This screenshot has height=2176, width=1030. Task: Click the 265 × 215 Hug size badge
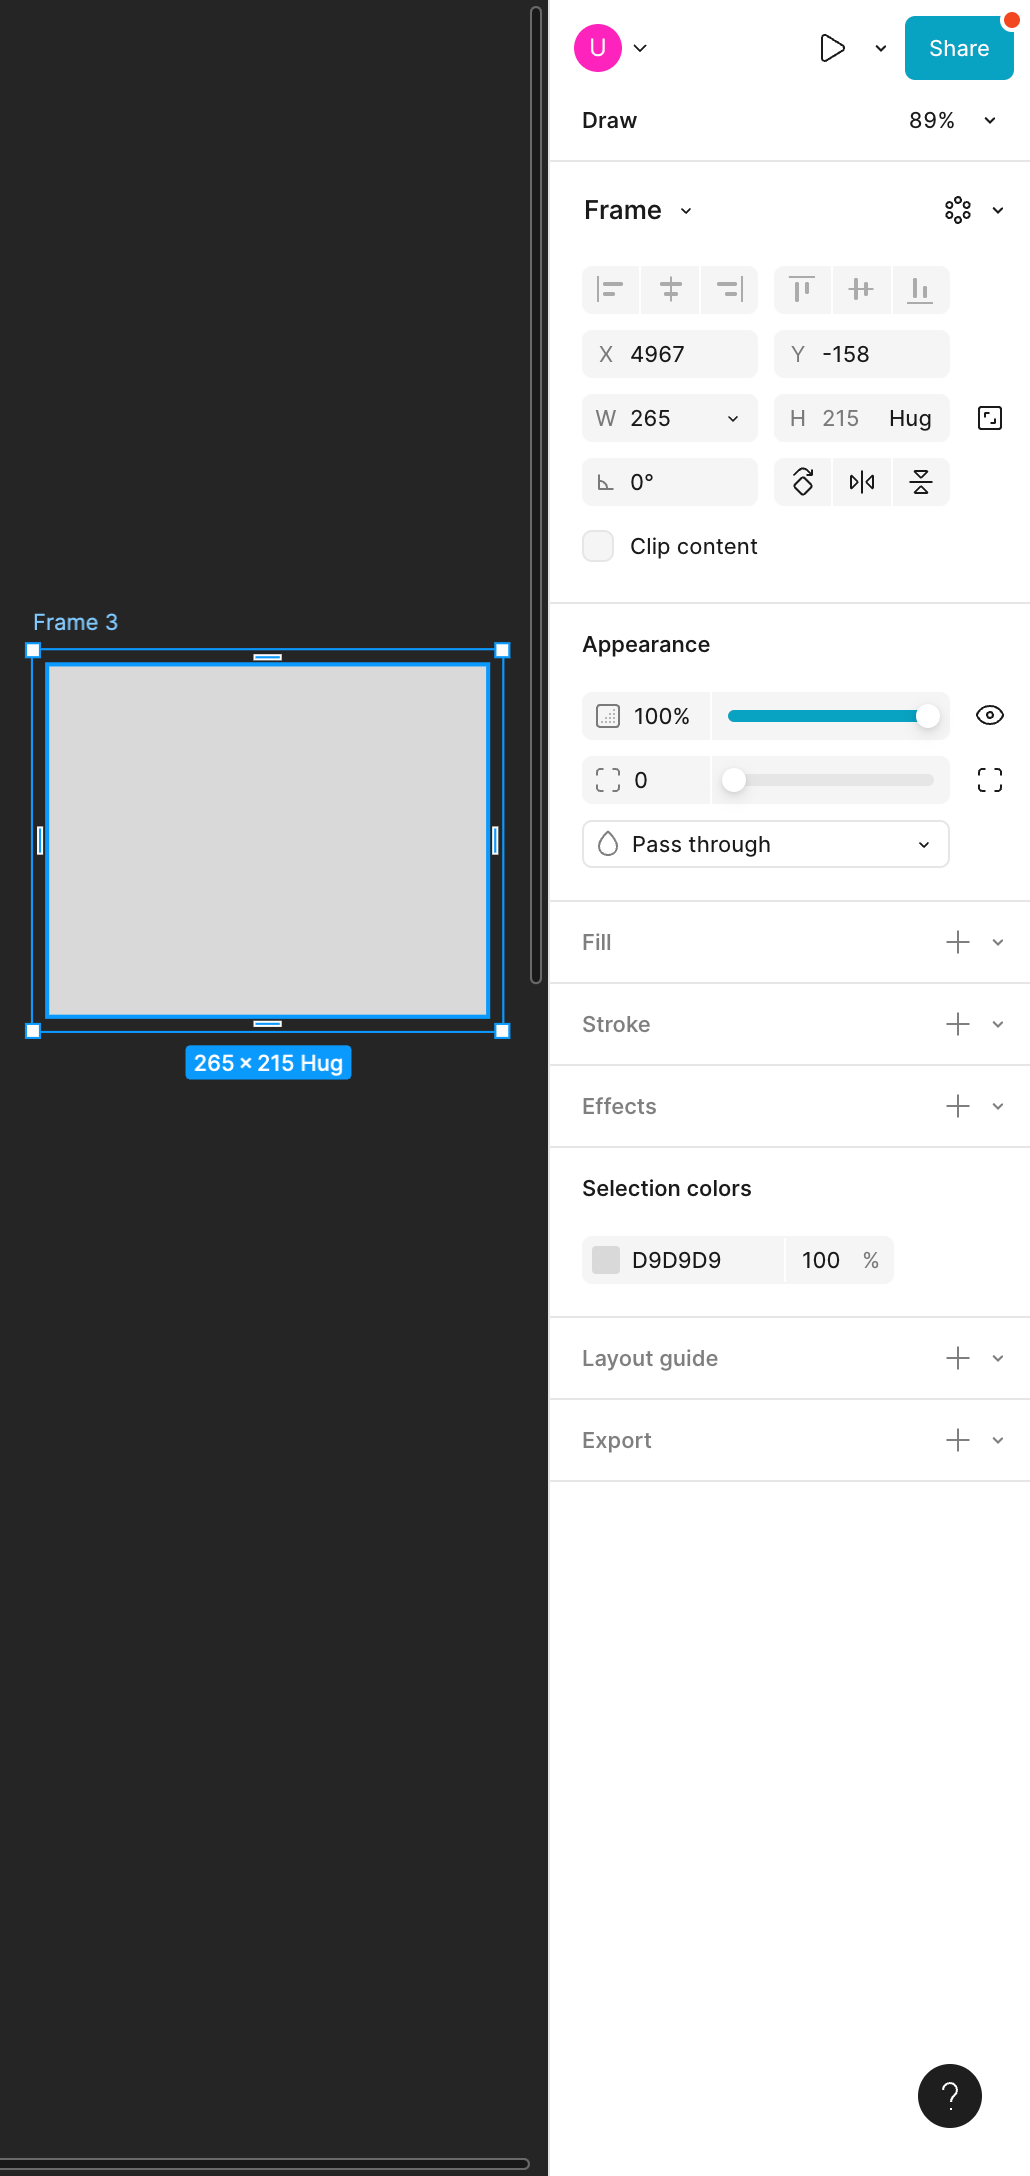268,1063
